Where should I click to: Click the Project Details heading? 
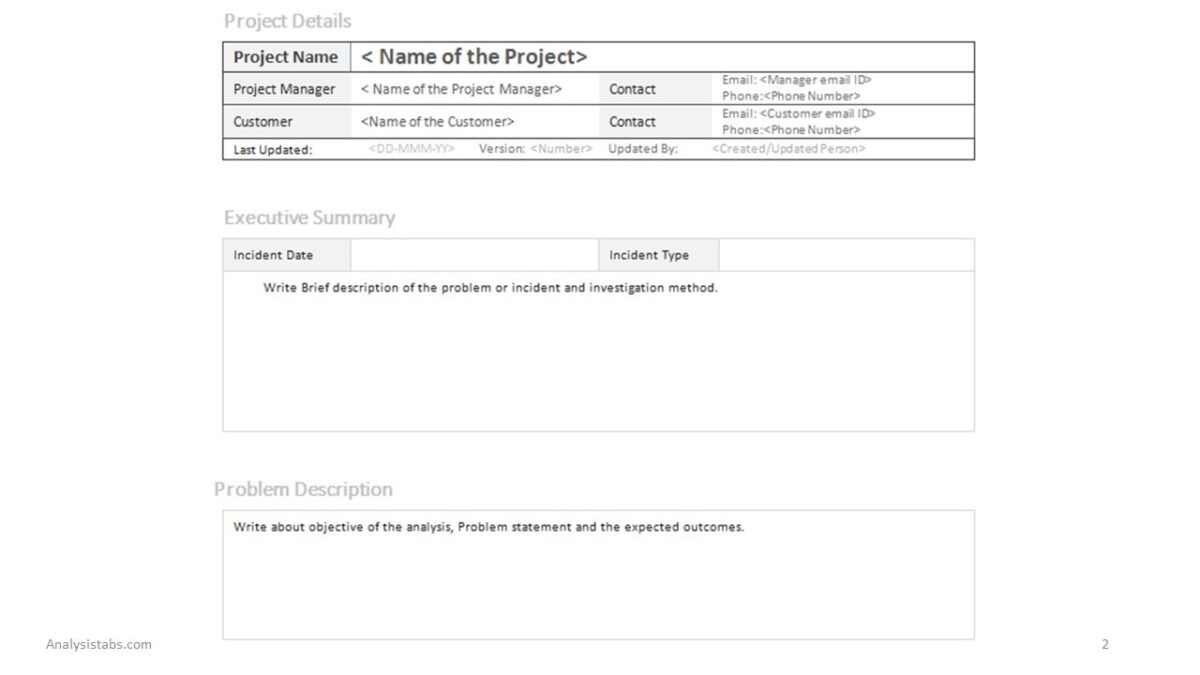click(288, 21)
